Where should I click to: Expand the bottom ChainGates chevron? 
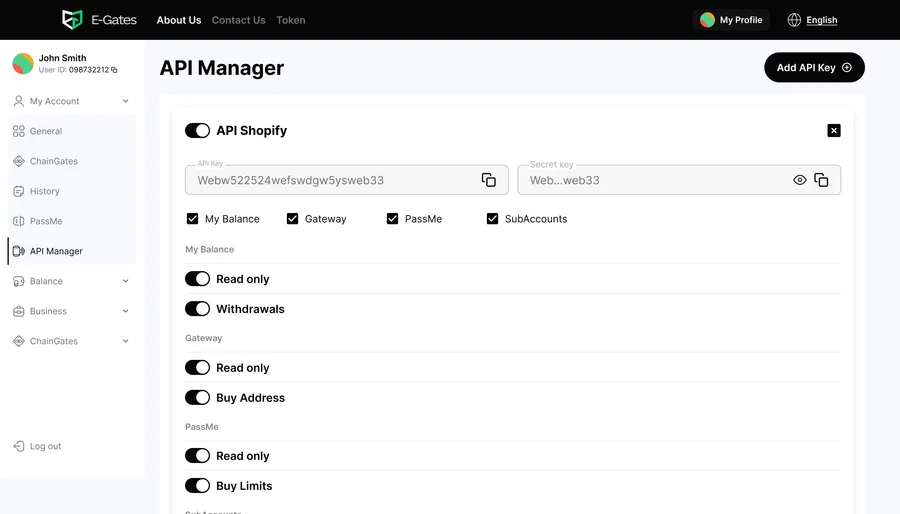tap(125, 341)
